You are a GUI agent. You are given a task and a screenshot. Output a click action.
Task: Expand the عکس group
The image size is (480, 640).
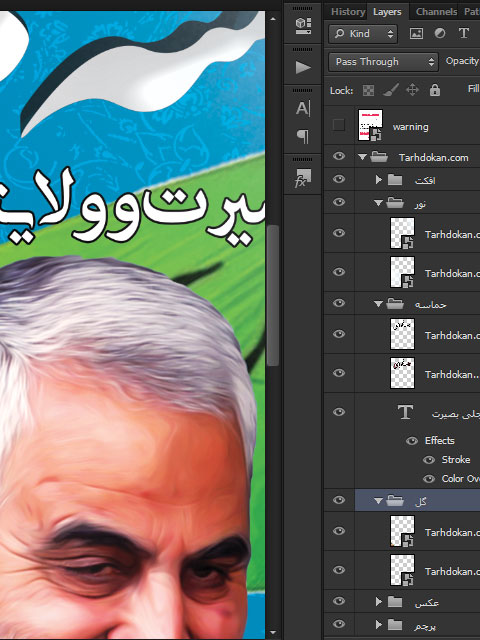coord(378,601)
